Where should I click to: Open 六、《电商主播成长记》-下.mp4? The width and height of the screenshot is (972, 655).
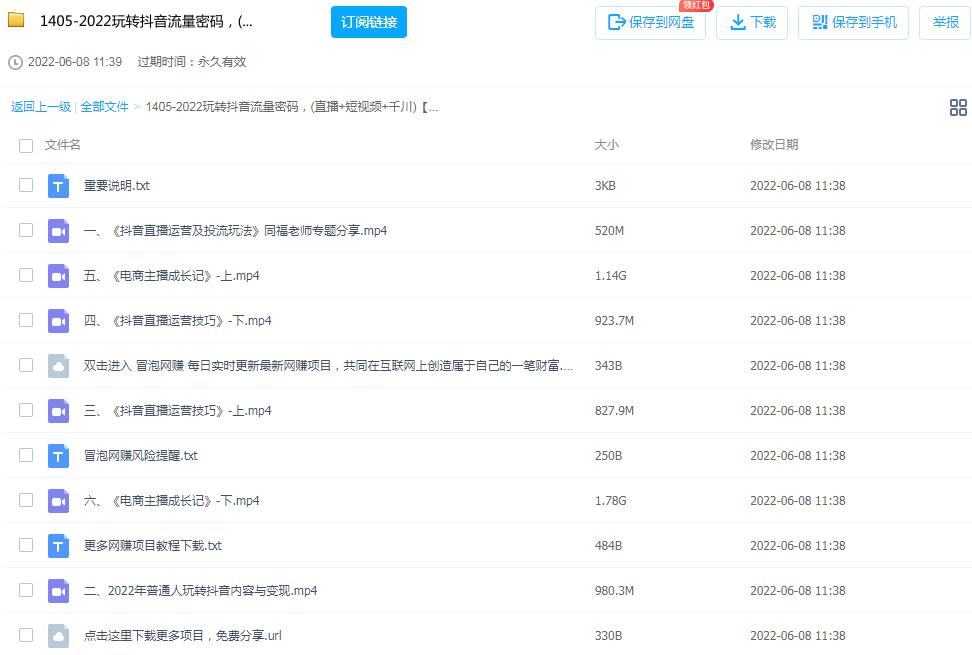pos(172,501)
